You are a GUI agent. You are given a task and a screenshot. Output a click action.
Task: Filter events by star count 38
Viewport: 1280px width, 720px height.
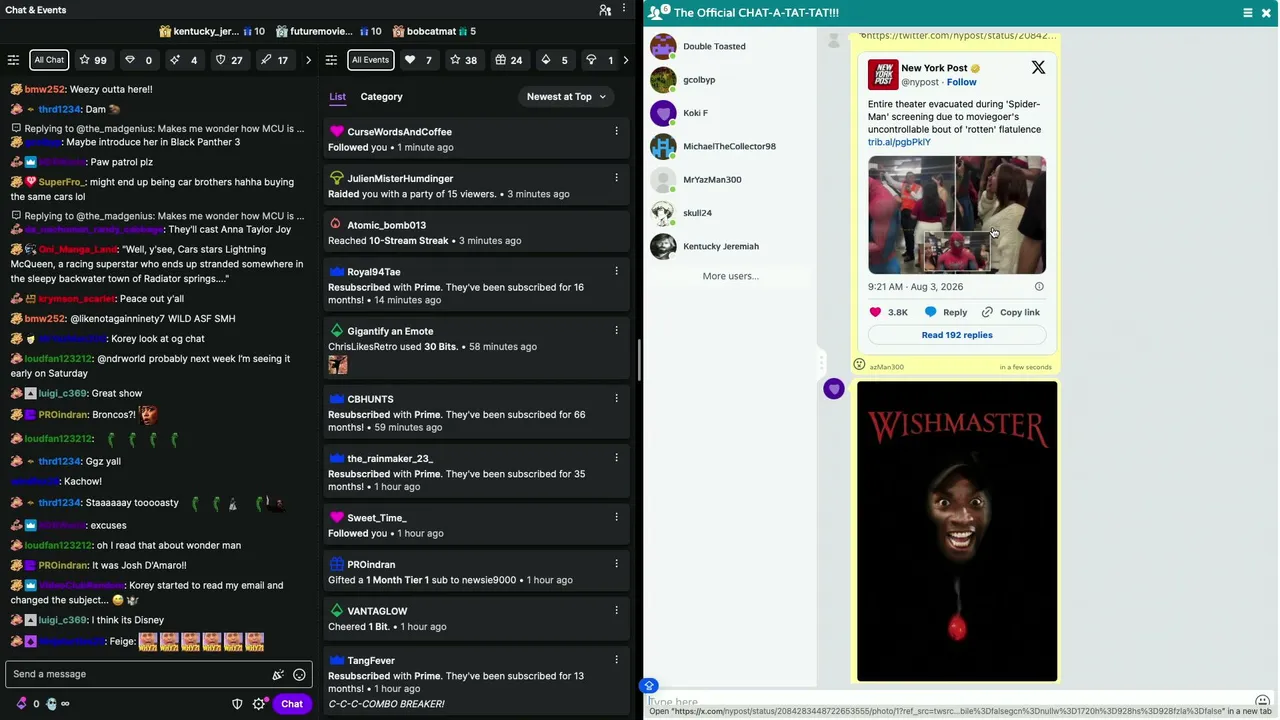point(463,60)
